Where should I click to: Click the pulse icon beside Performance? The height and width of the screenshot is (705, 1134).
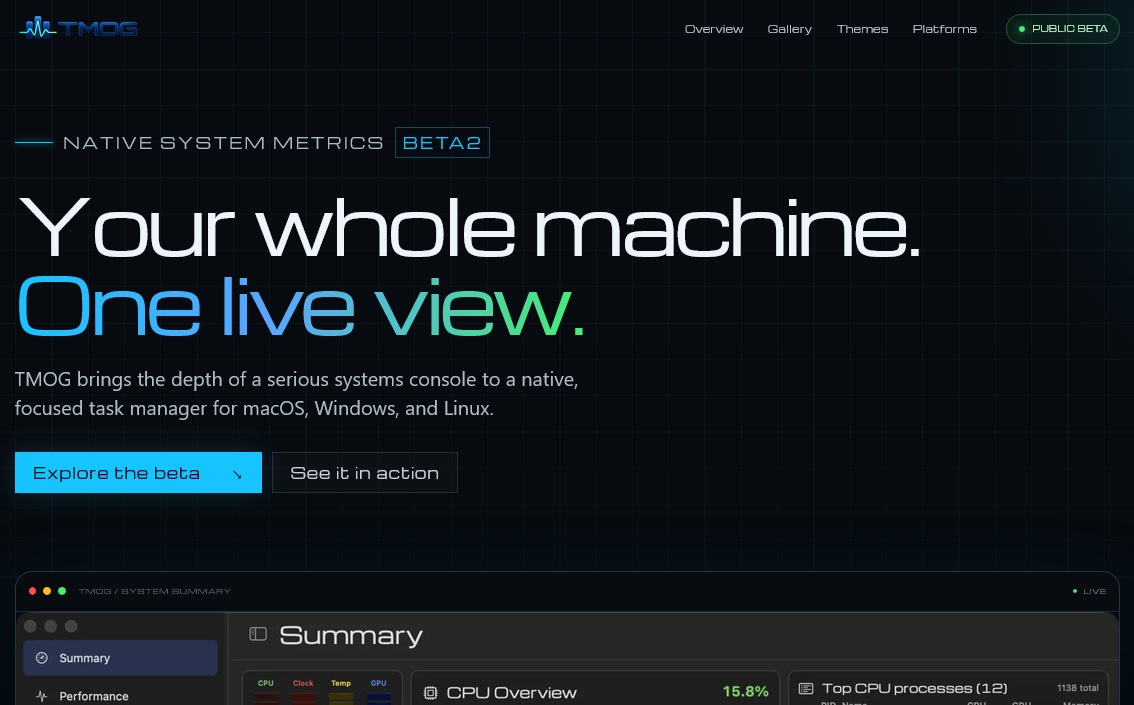42,696
